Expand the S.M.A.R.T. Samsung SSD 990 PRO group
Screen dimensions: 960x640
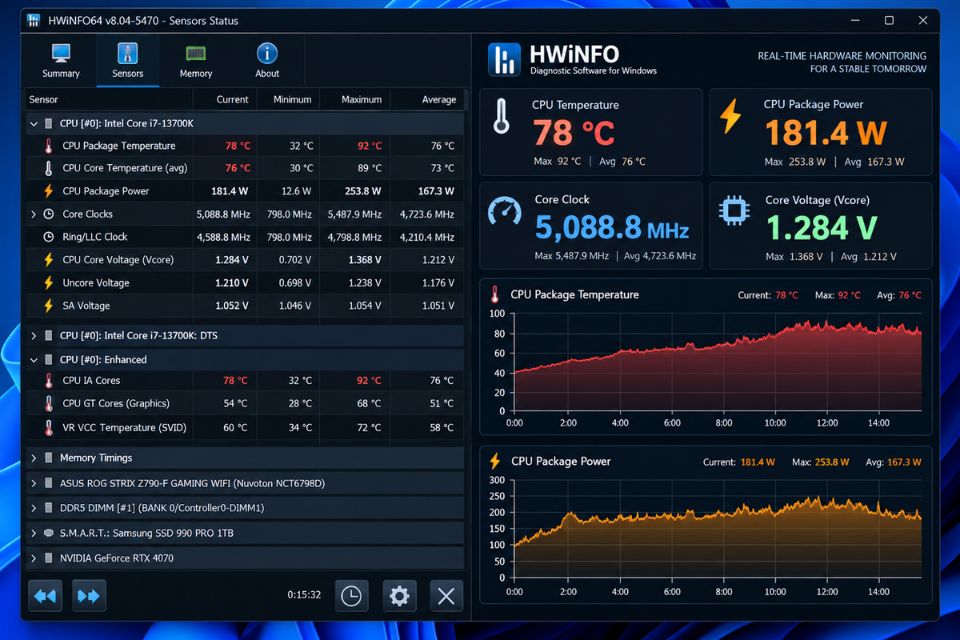pyautogui.click(x=34, y=533)
